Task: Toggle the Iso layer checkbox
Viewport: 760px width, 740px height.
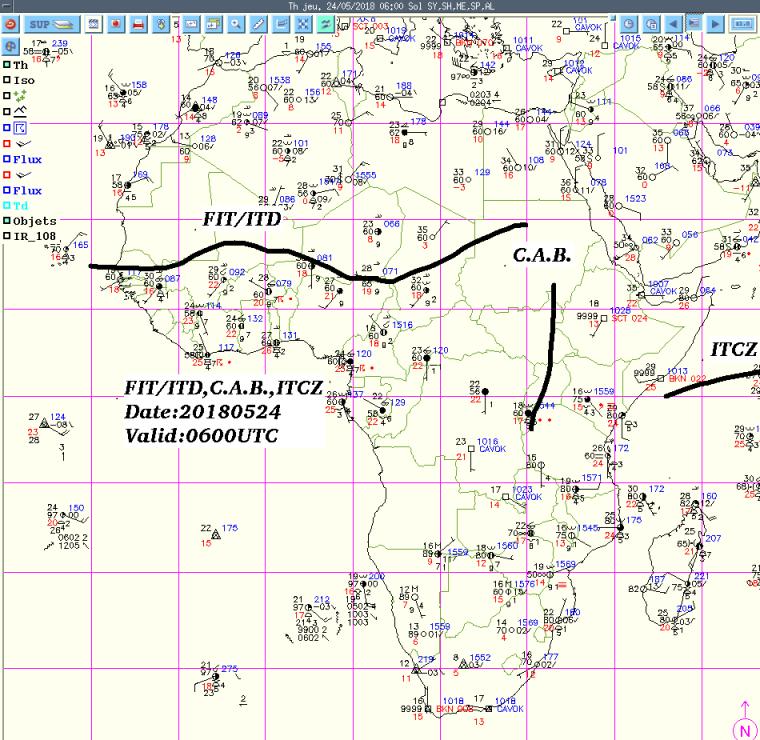Action: (x=7, y=80)
